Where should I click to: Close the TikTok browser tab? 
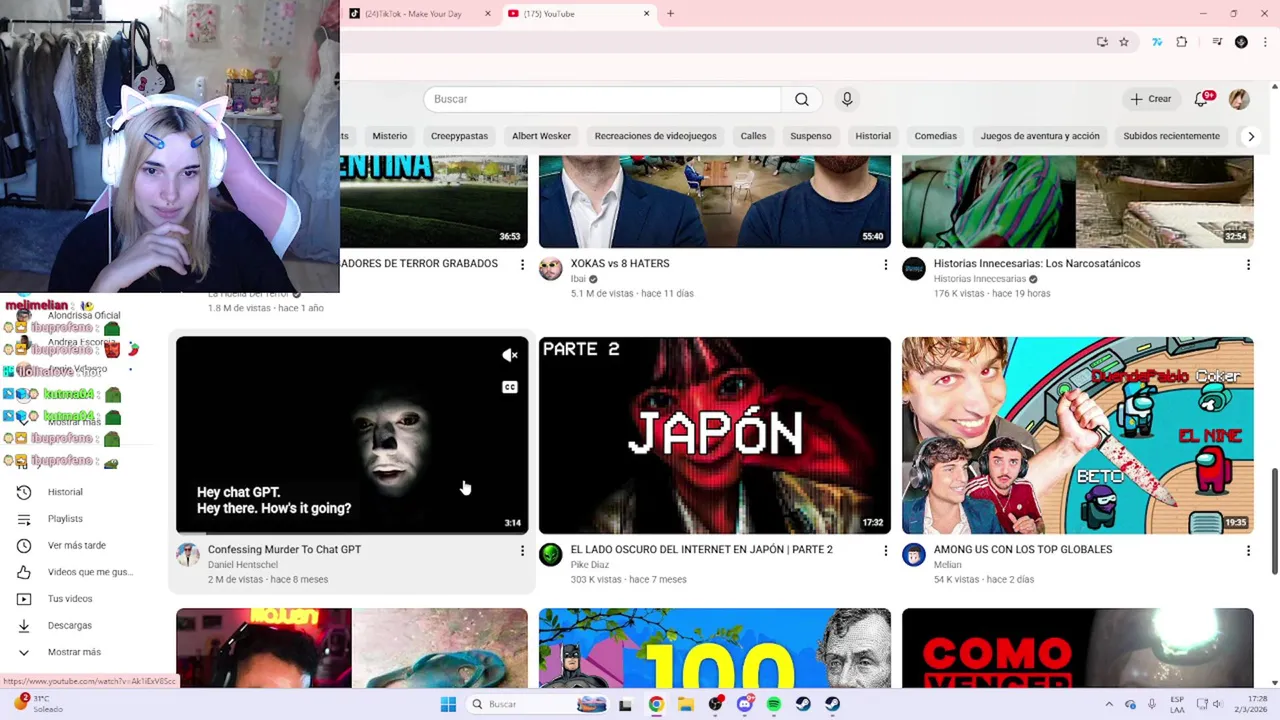click(488, 14)
